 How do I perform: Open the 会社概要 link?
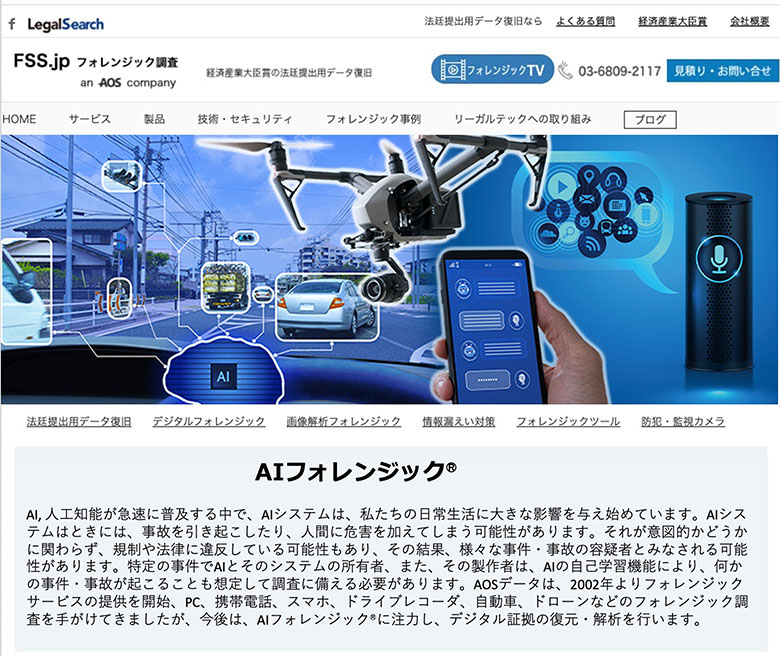pos(752,21)
